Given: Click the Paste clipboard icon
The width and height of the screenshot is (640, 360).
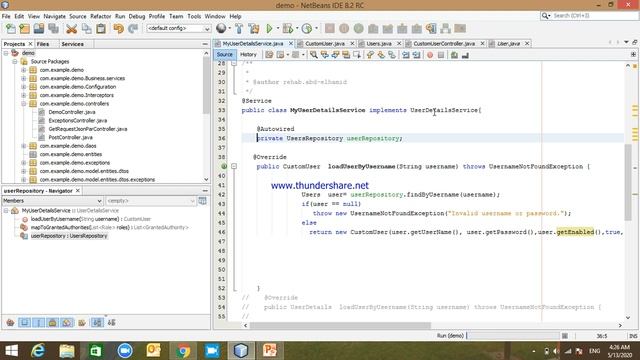Looking at the screenshot, I should coord(101,28).
